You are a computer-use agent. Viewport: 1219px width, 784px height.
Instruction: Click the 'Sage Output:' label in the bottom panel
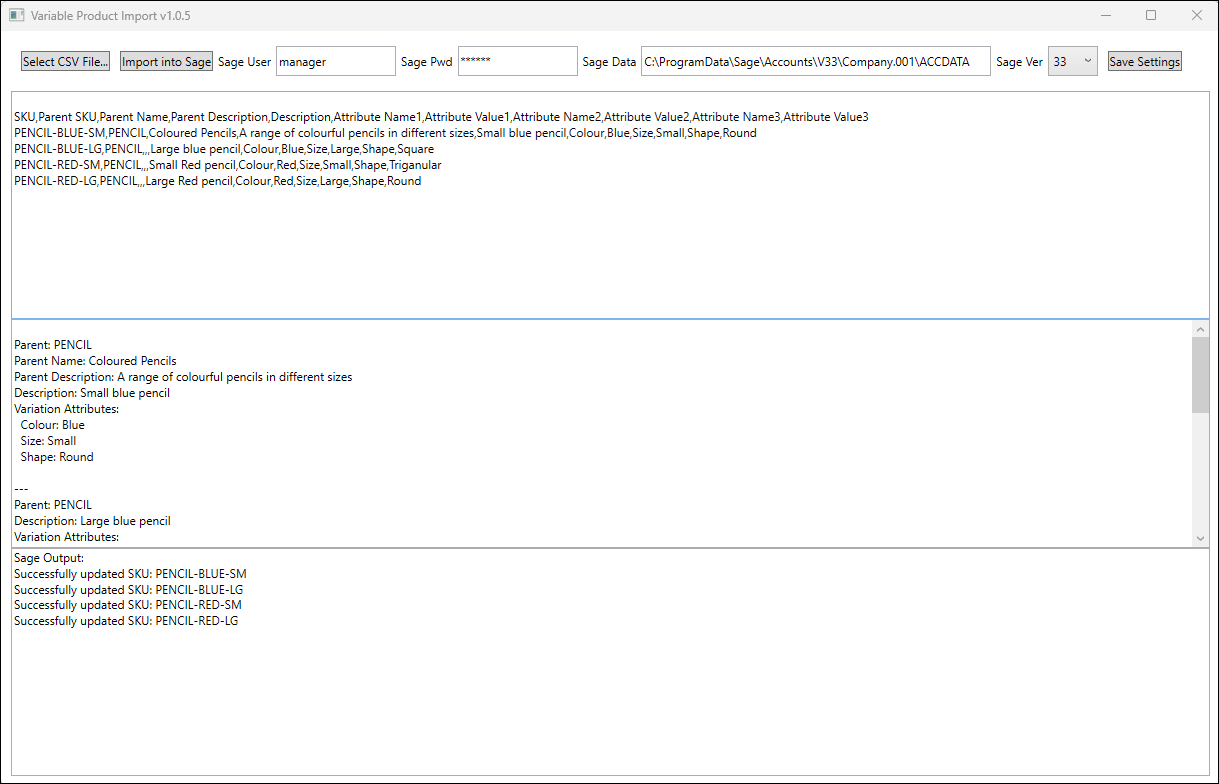[x=49, y=558]
